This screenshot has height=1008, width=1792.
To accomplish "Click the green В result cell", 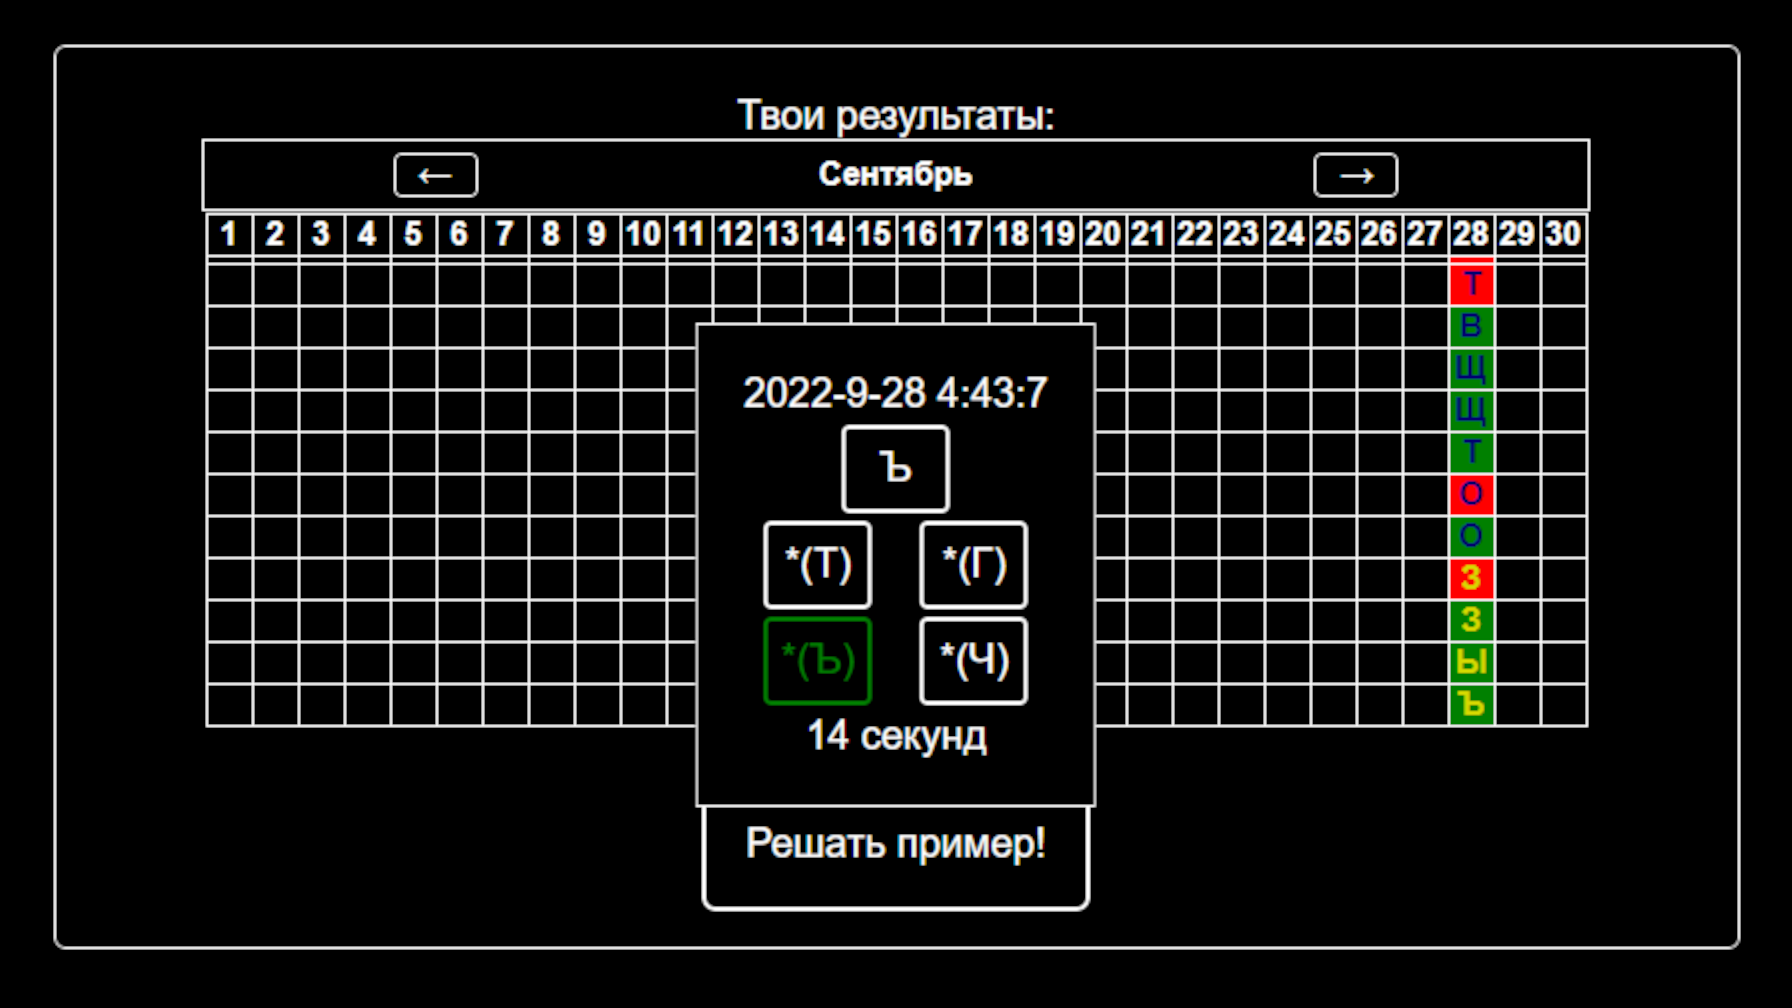I will pos(1471,327).
